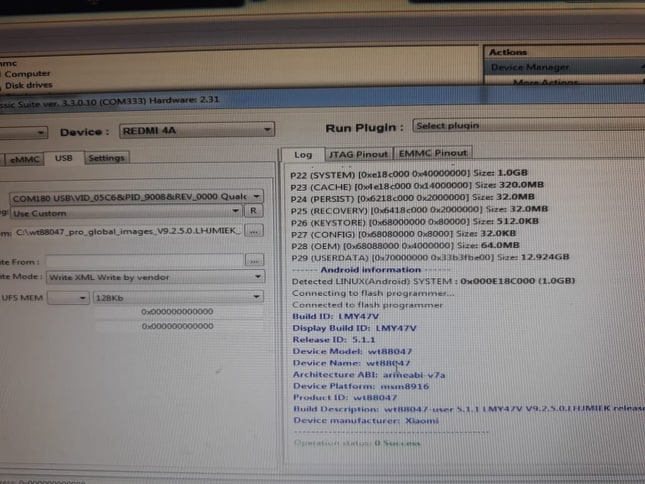
Task: Open the dropdown left of Device label
Action: (23, 133)
